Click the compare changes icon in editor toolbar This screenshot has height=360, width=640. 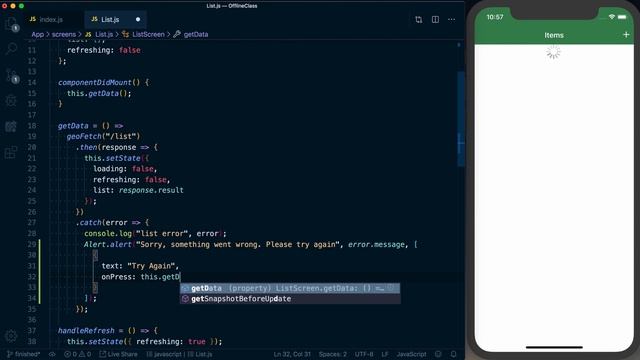pyautogui.click(x=418, y=20)
